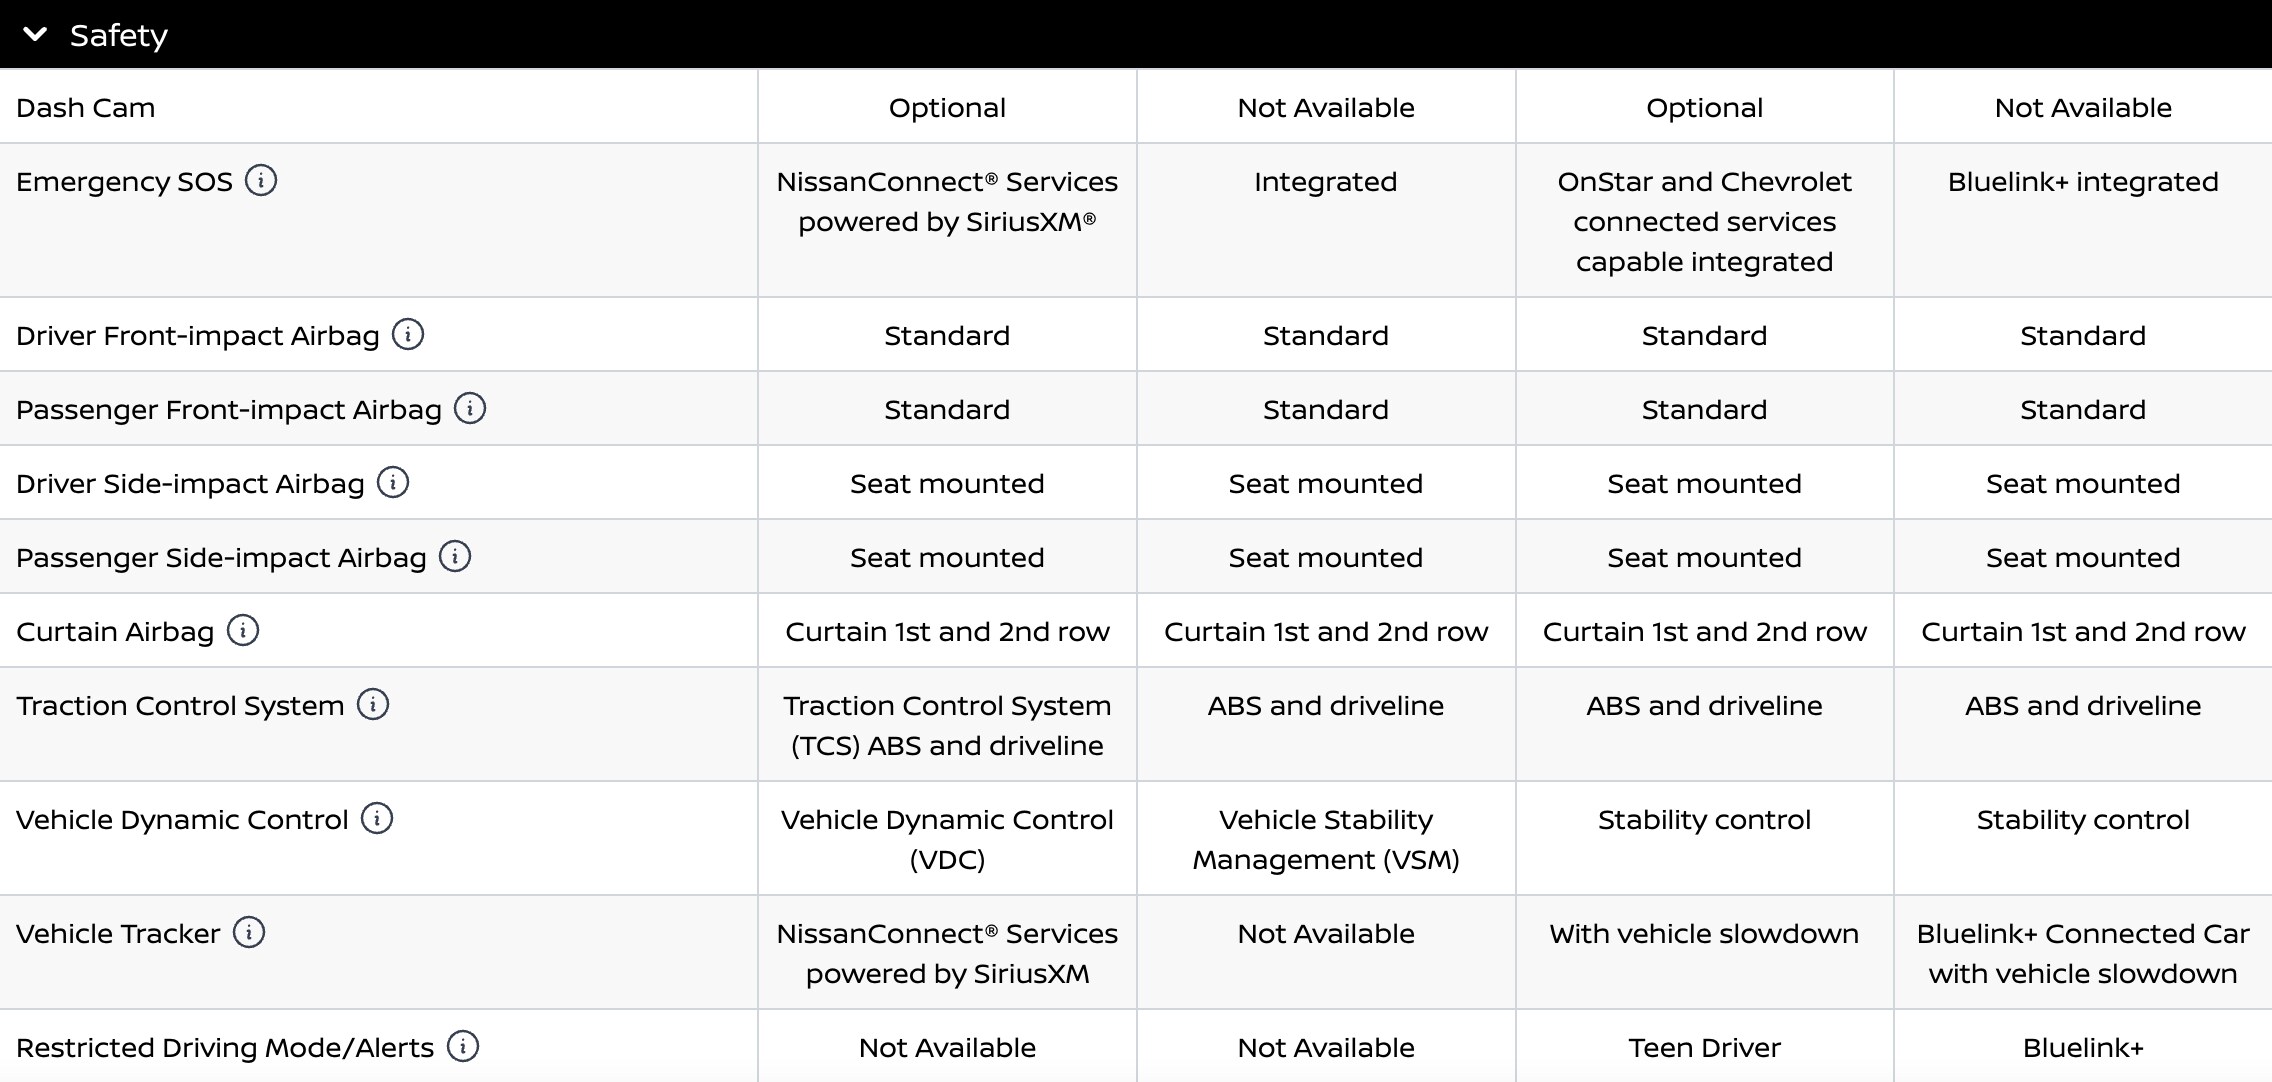The image size is (2272, 1082).
Task: Show Curtain Airbag info icon details
Action: coord(243,630)
